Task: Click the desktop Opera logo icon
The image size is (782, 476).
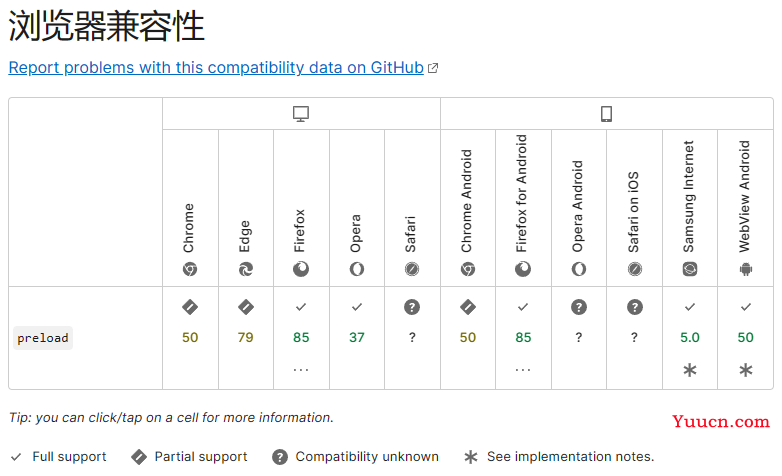Action: 357,269
